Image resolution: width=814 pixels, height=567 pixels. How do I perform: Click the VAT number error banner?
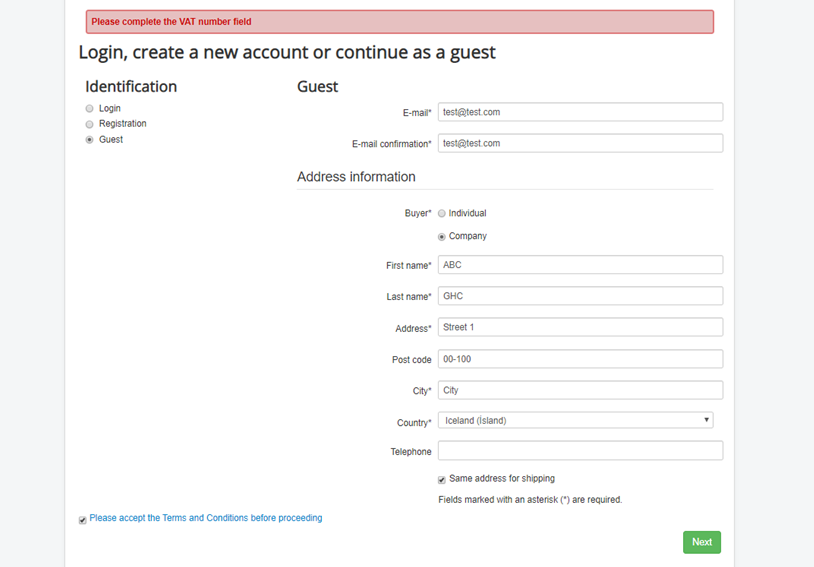(x=400, y=22)
